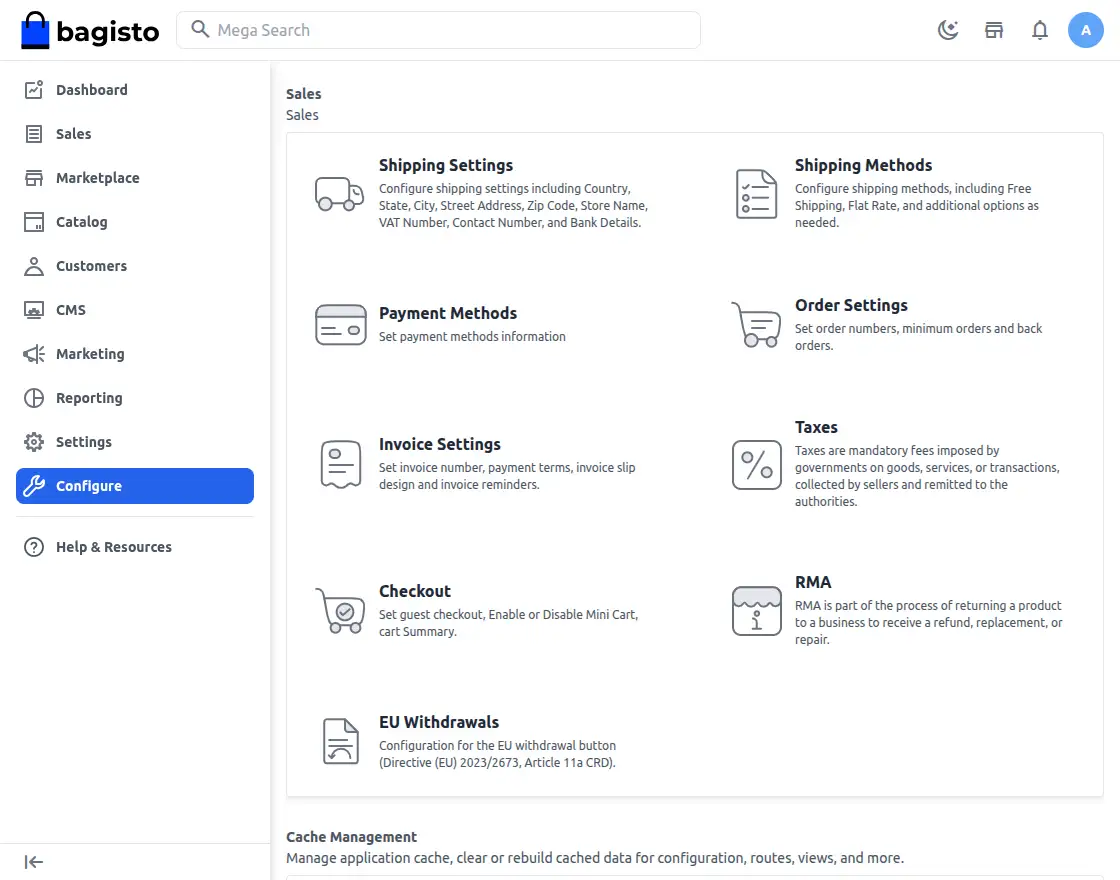Image resolution: width=1120 pixels, height=880 pixels.
Task: Collapse the sidebar with the arrow icon
Action: [34, 862]
